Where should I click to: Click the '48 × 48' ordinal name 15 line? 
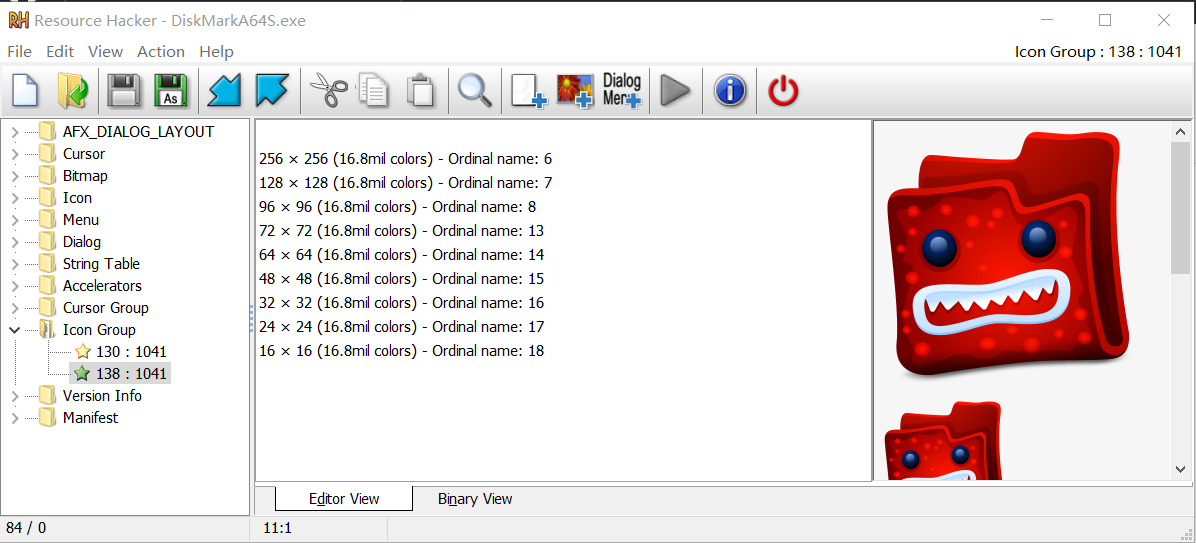401,279
